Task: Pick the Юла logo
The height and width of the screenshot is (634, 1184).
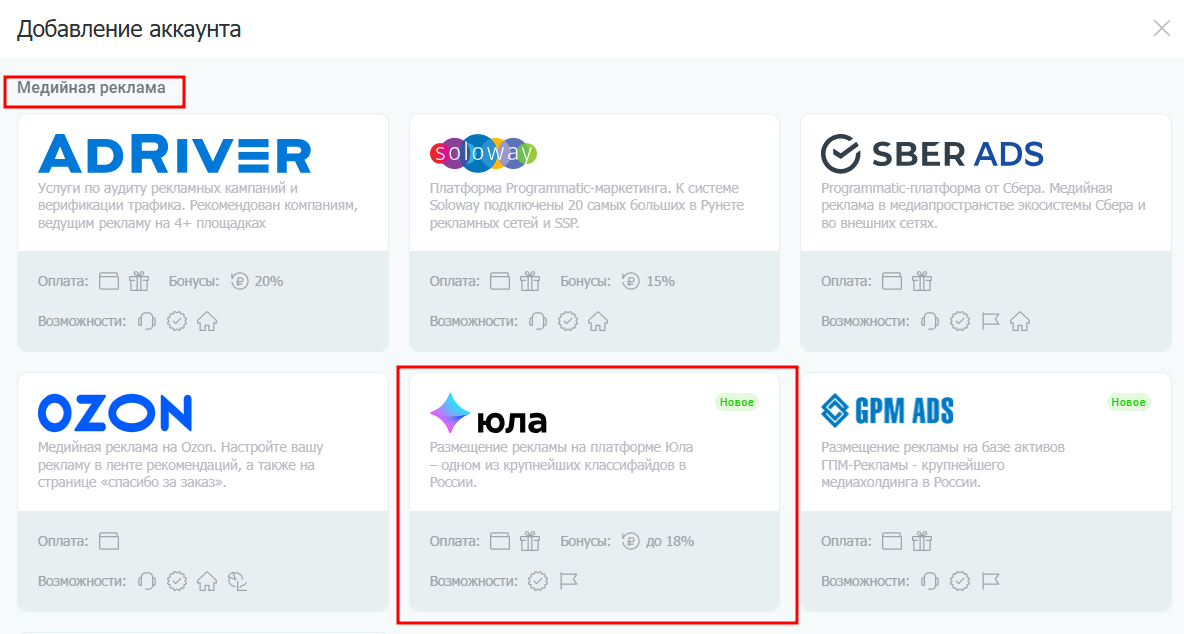Action: (x=488, y=414)
